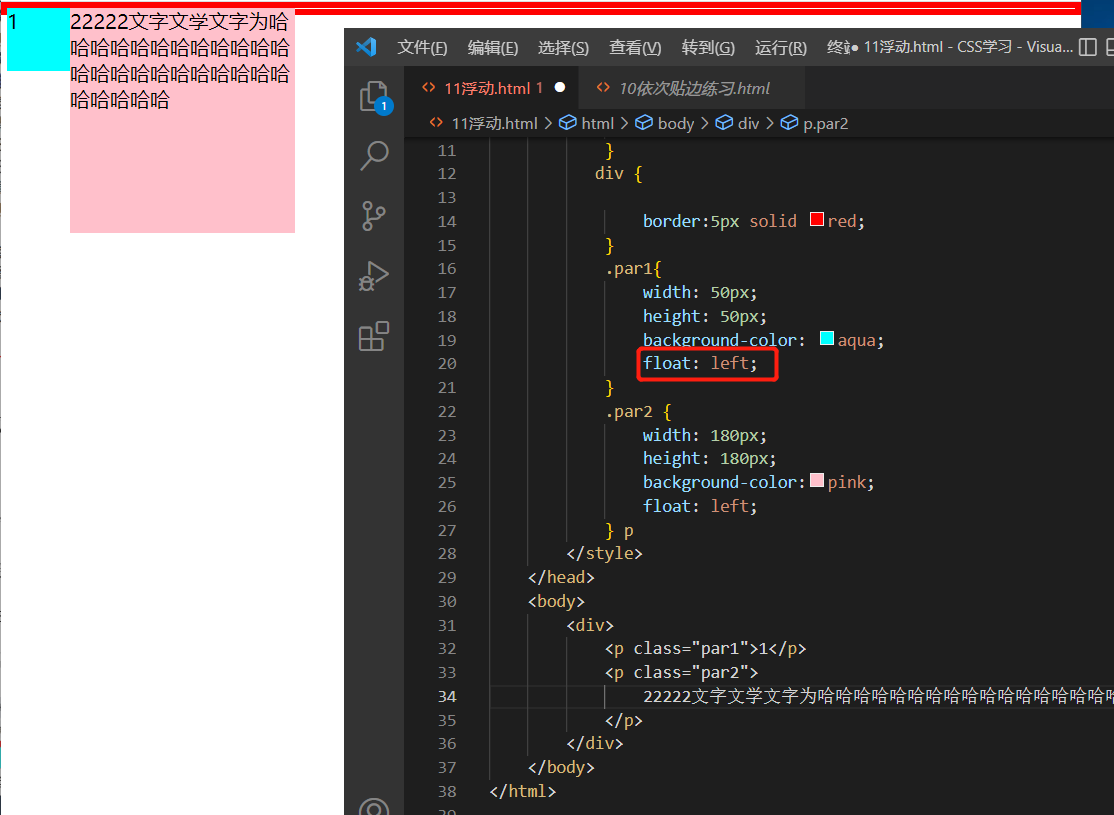Click the div { selector on line 12
Viewport: 1114px width, 815px height.
click(619, 173)
